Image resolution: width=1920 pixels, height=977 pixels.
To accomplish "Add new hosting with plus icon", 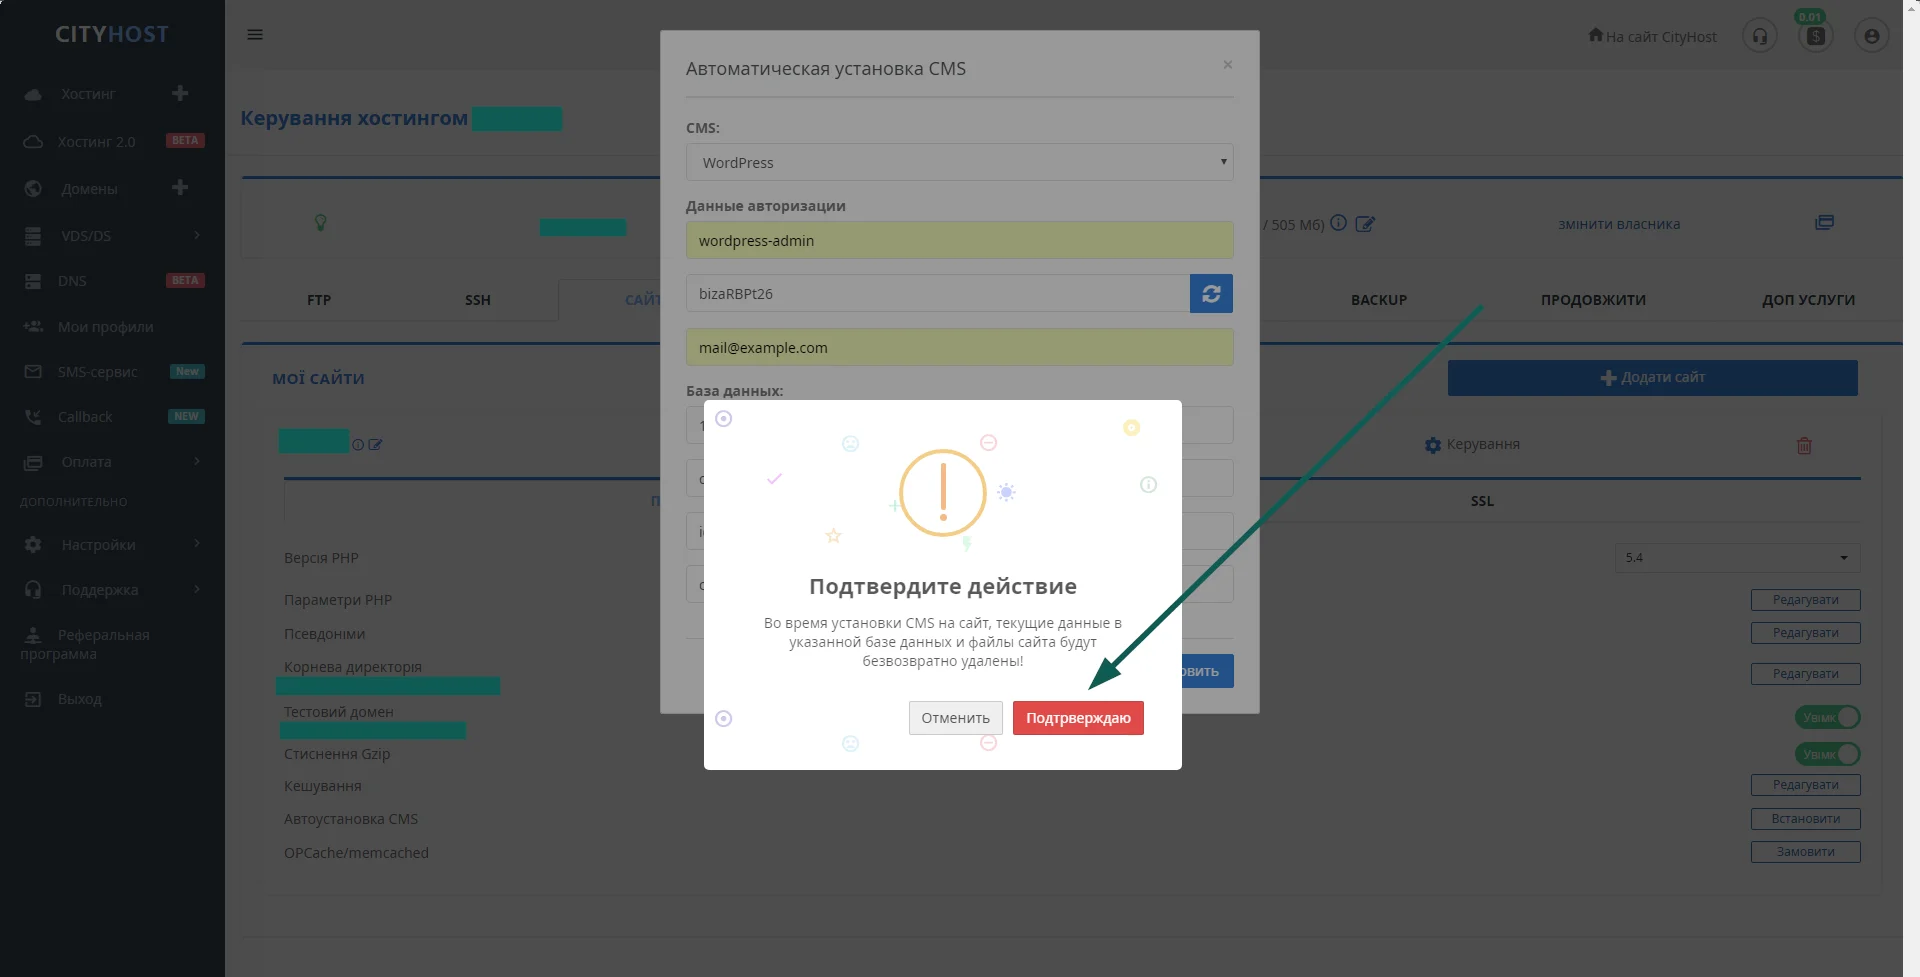I will 180,93.
